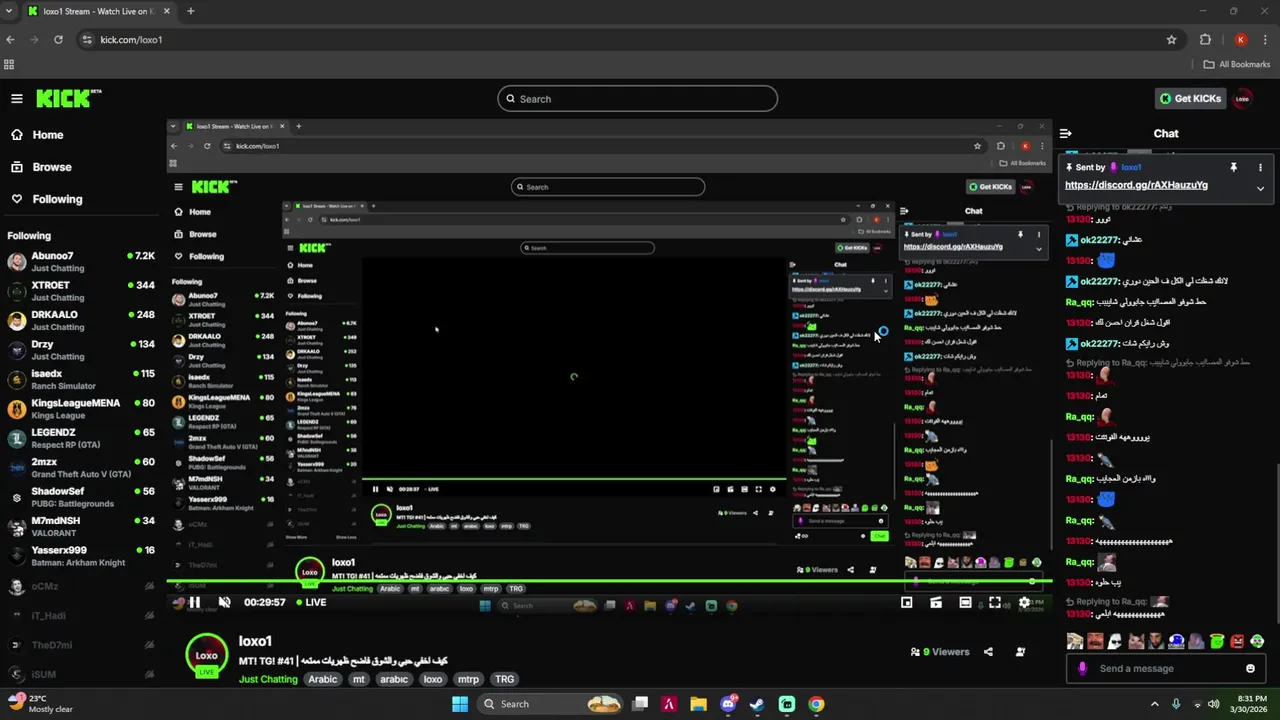1280x720 pixels.
Task: Click the Send a message chat input
Action: [1166, 668]
